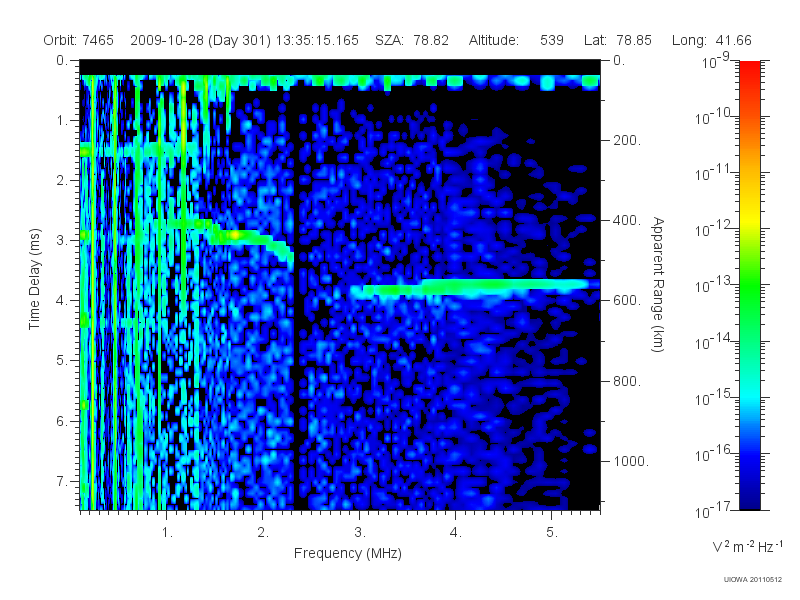Click the '600.' apparent range tick label

pos(627,301)
